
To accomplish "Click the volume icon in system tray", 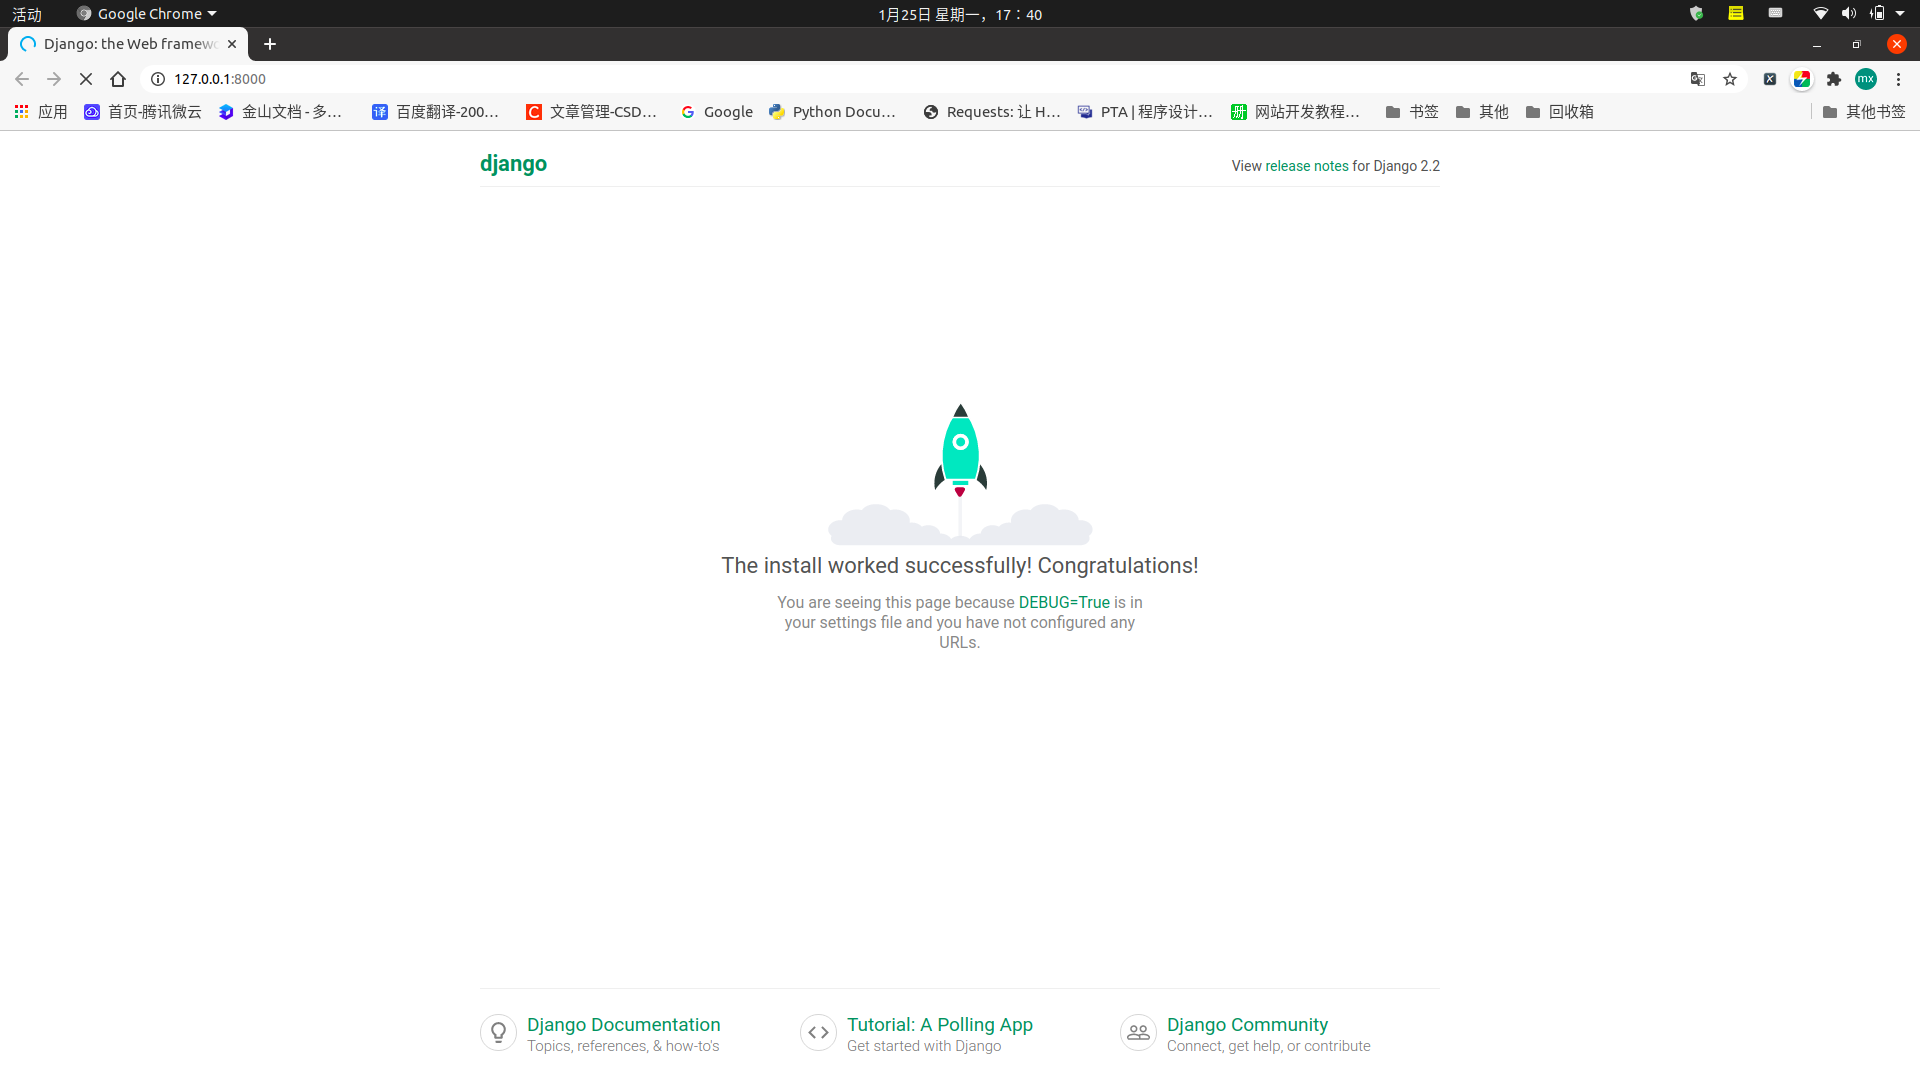I will [x=1848, y=13].
